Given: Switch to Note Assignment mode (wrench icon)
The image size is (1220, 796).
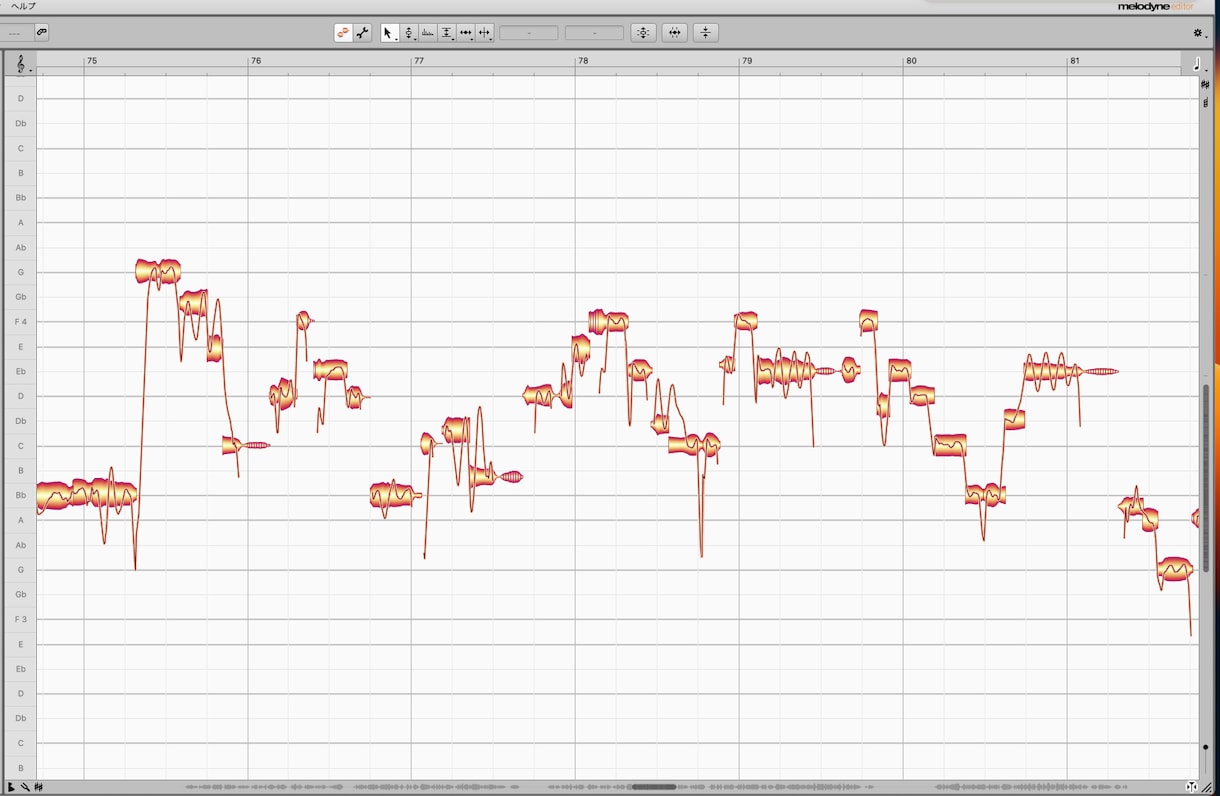Looking at the screenshot, I should coord(362,33).
